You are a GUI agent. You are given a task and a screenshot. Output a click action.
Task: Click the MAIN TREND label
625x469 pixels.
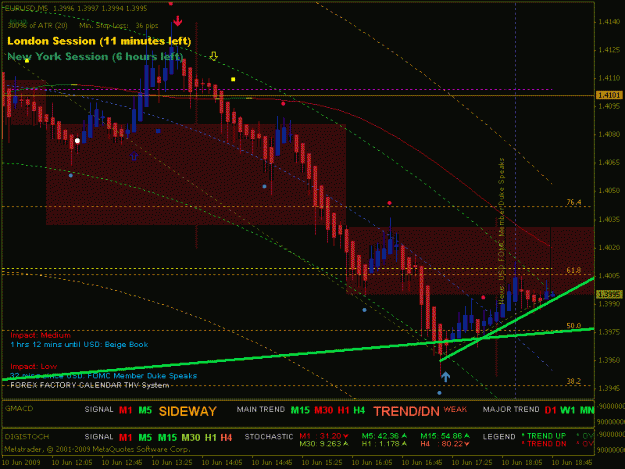click(261, 410)
